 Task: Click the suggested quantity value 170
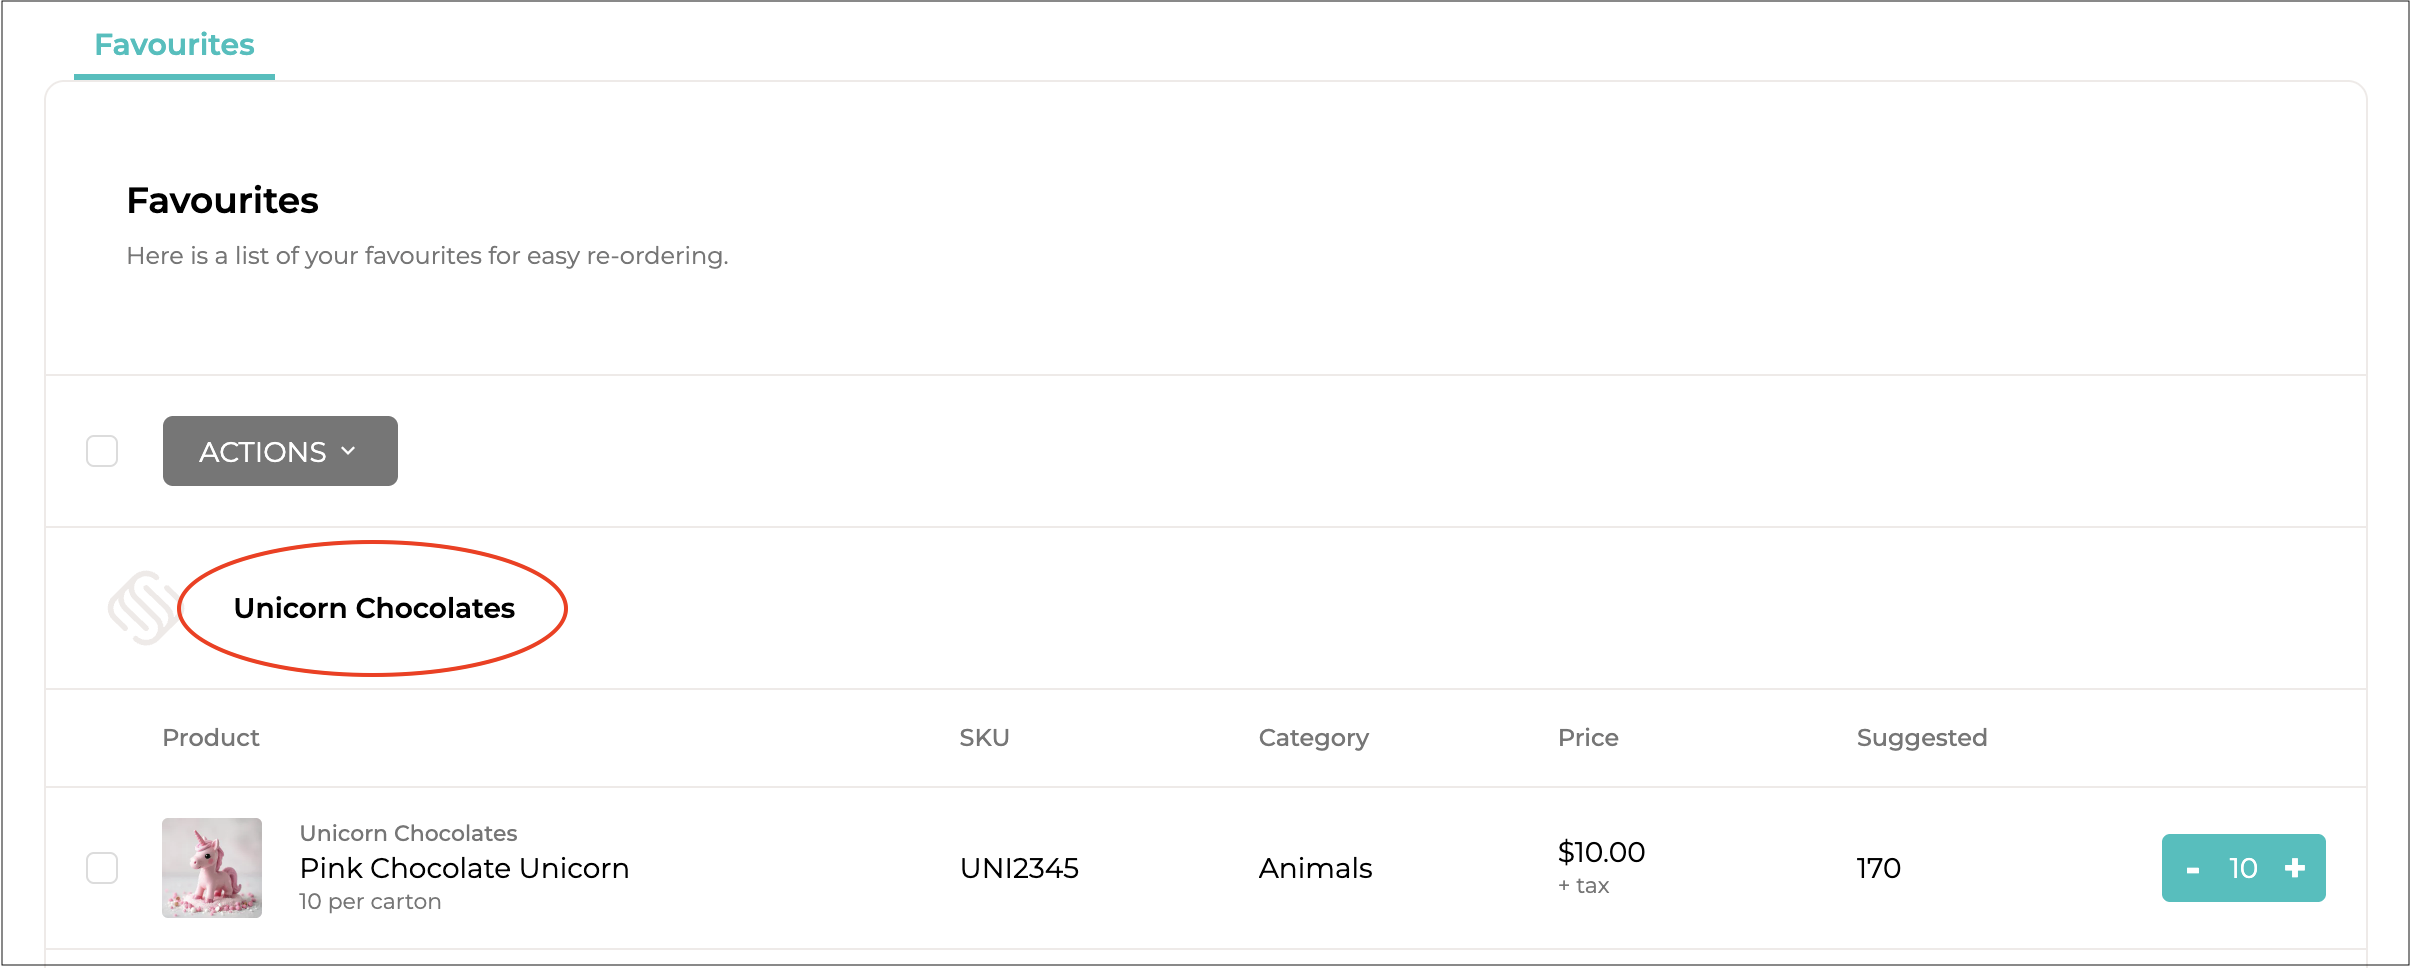point(1878,868)
